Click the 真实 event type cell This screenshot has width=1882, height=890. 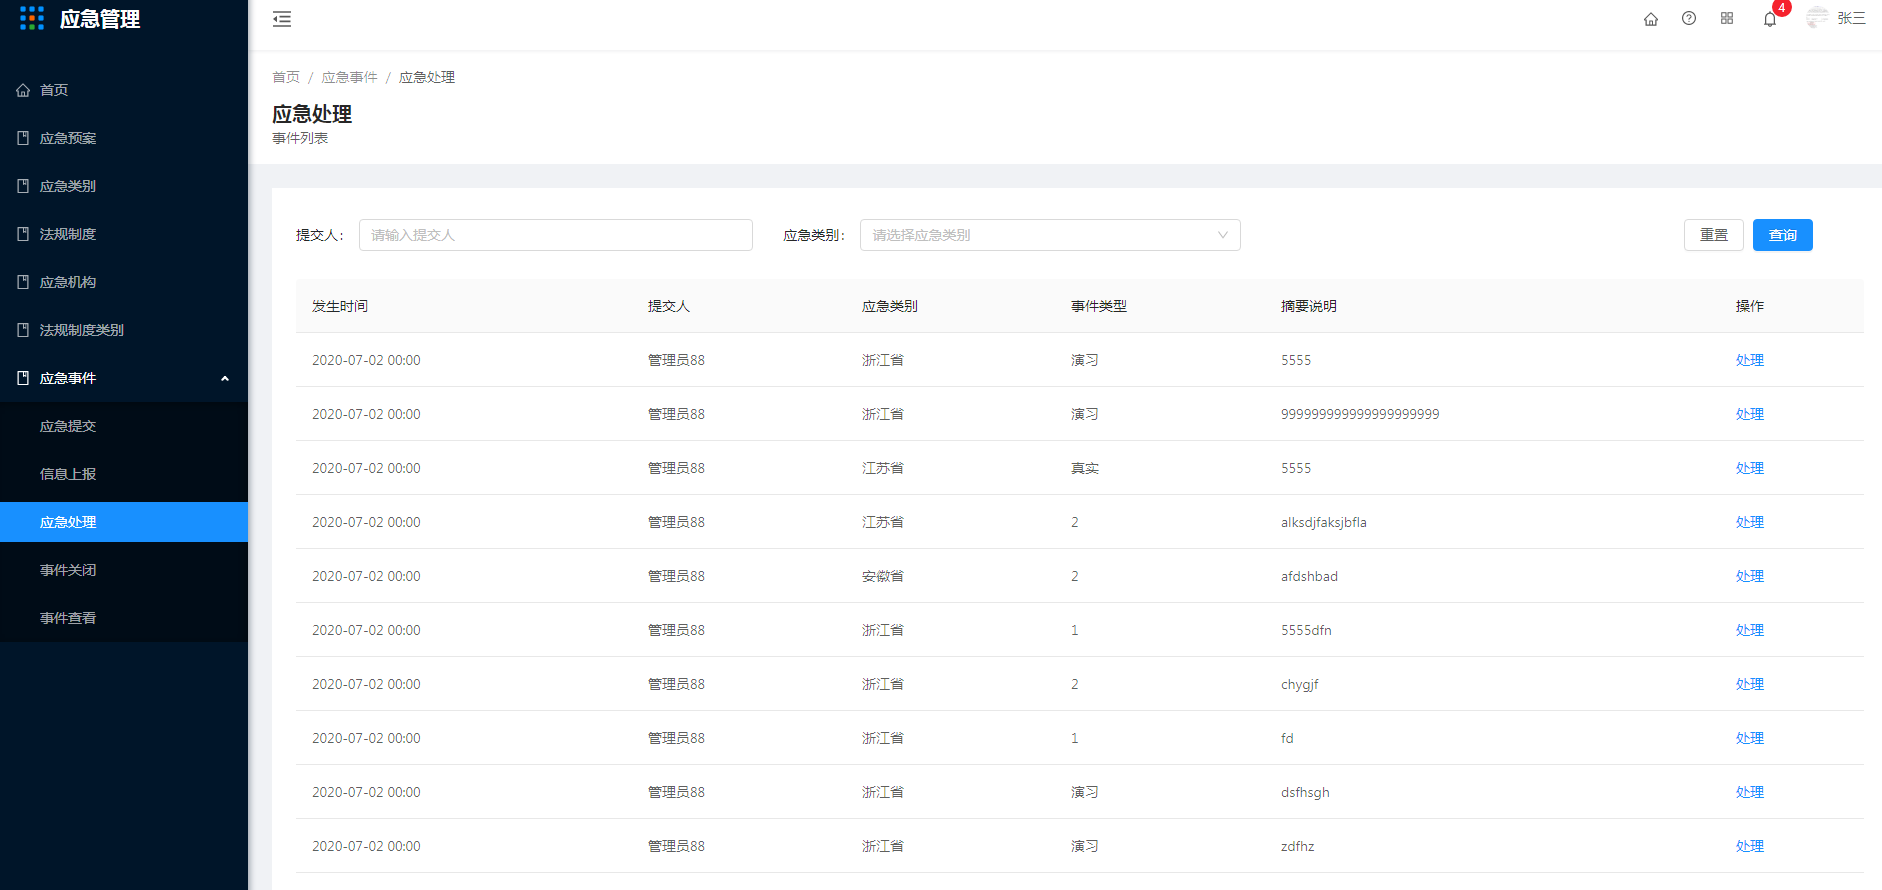point(1085,468)
